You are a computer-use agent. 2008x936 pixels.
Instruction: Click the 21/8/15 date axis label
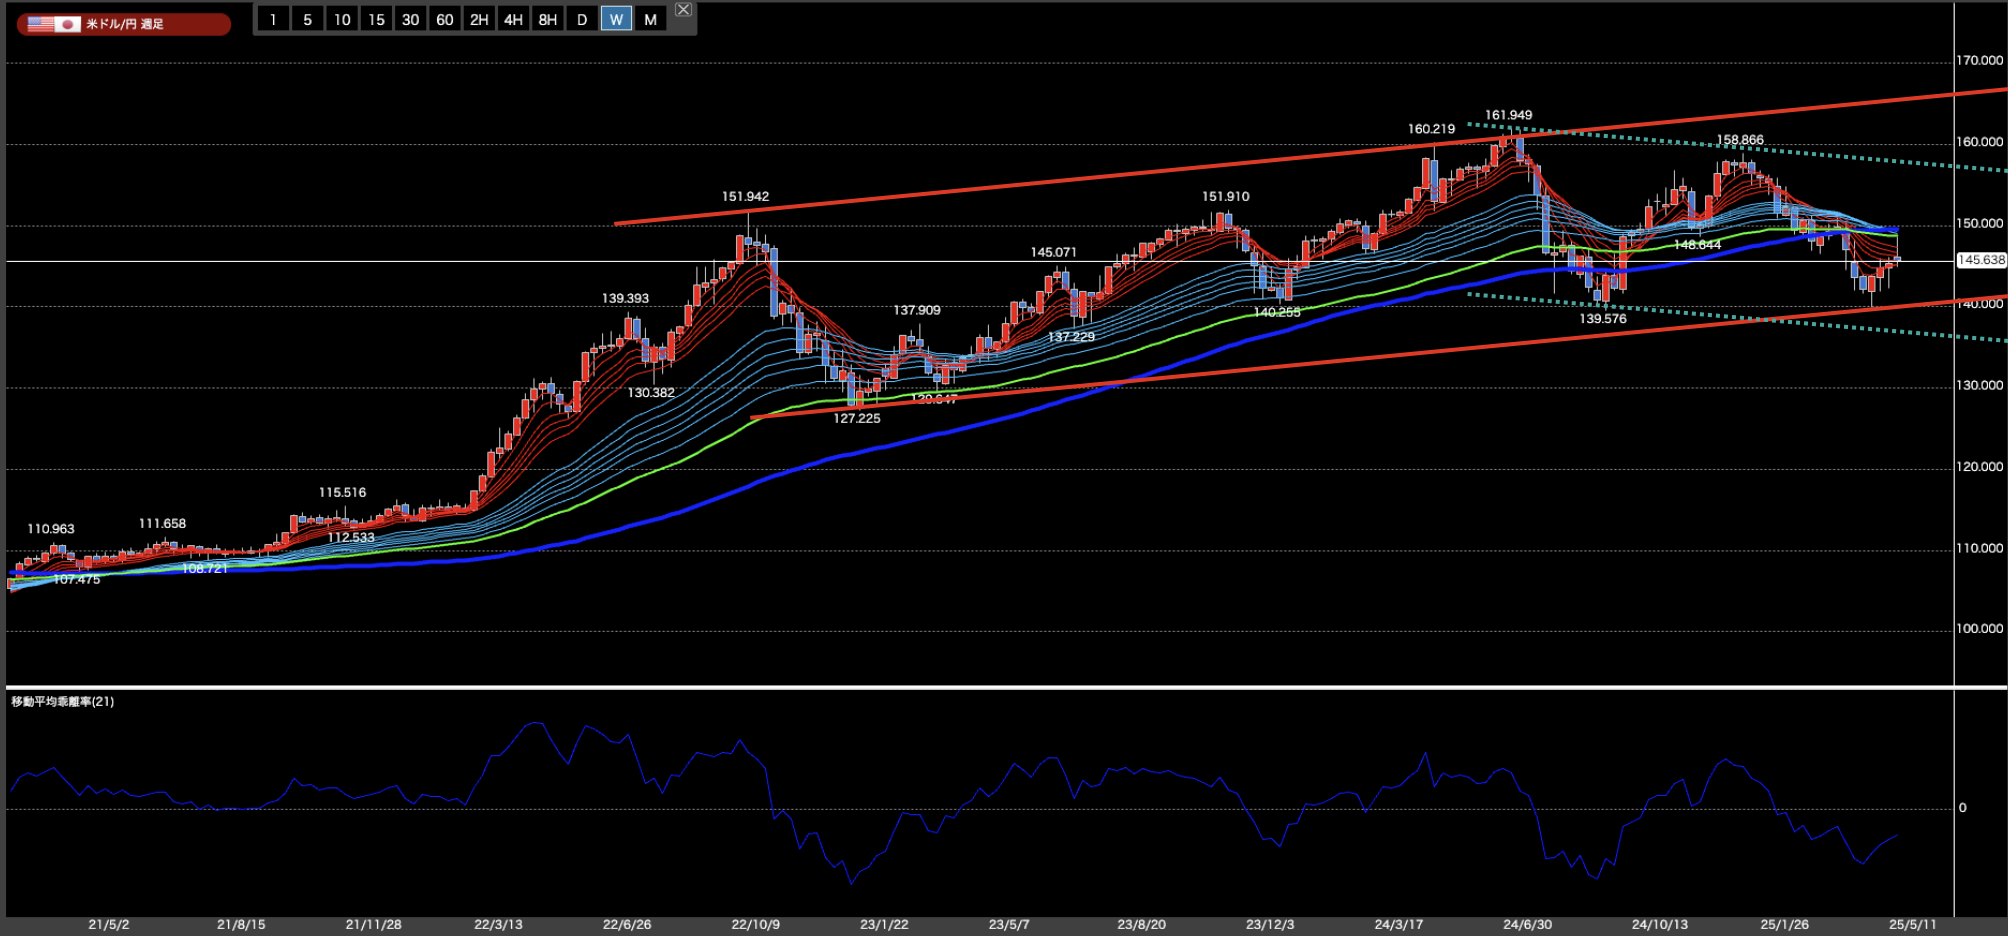click(x=241, y=925)
